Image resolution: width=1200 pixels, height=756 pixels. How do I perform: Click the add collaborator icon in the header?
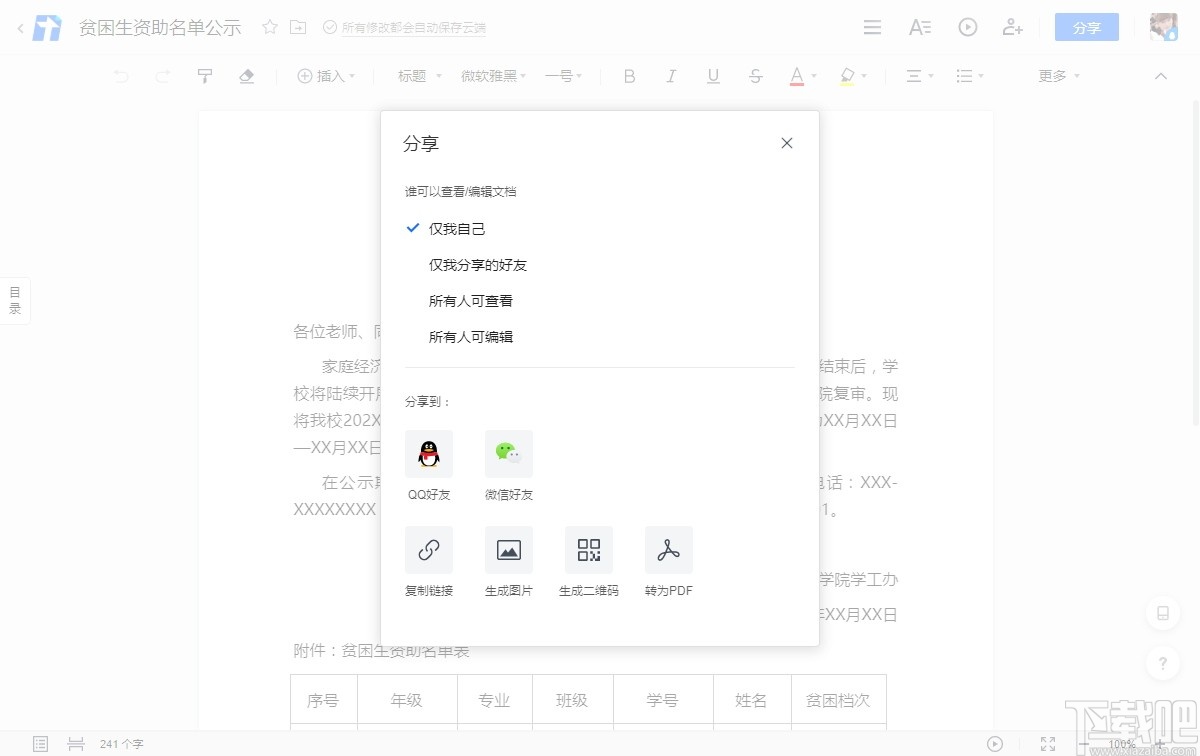point(1013,27)
